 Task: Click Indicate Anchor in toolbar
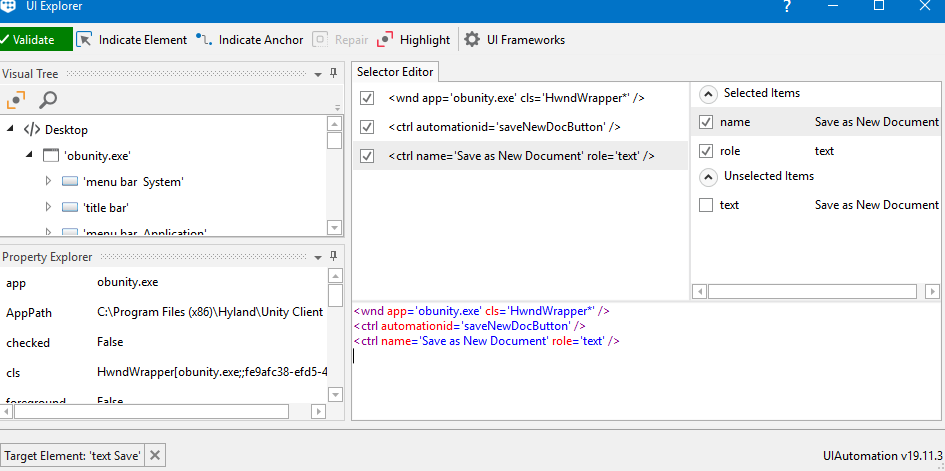[250, 40]
